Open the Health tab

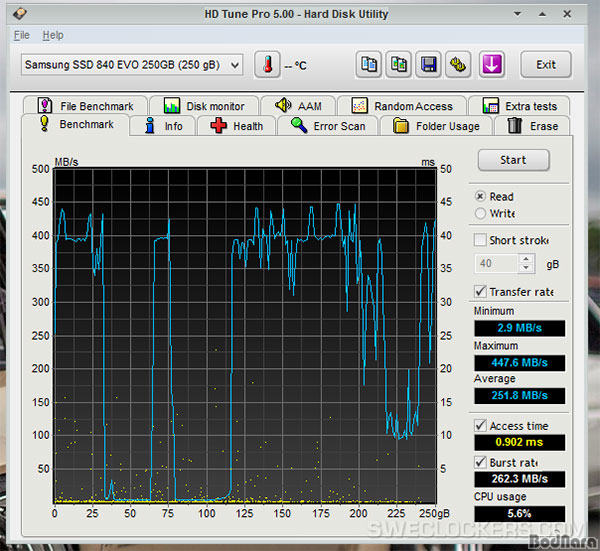point(236,126)
